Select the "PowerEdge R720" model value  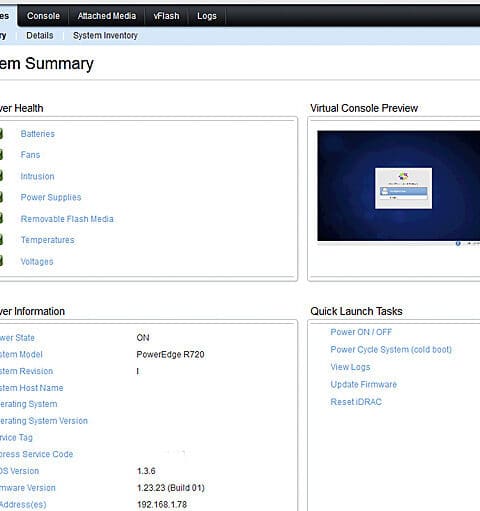click(x=170, y=354)
